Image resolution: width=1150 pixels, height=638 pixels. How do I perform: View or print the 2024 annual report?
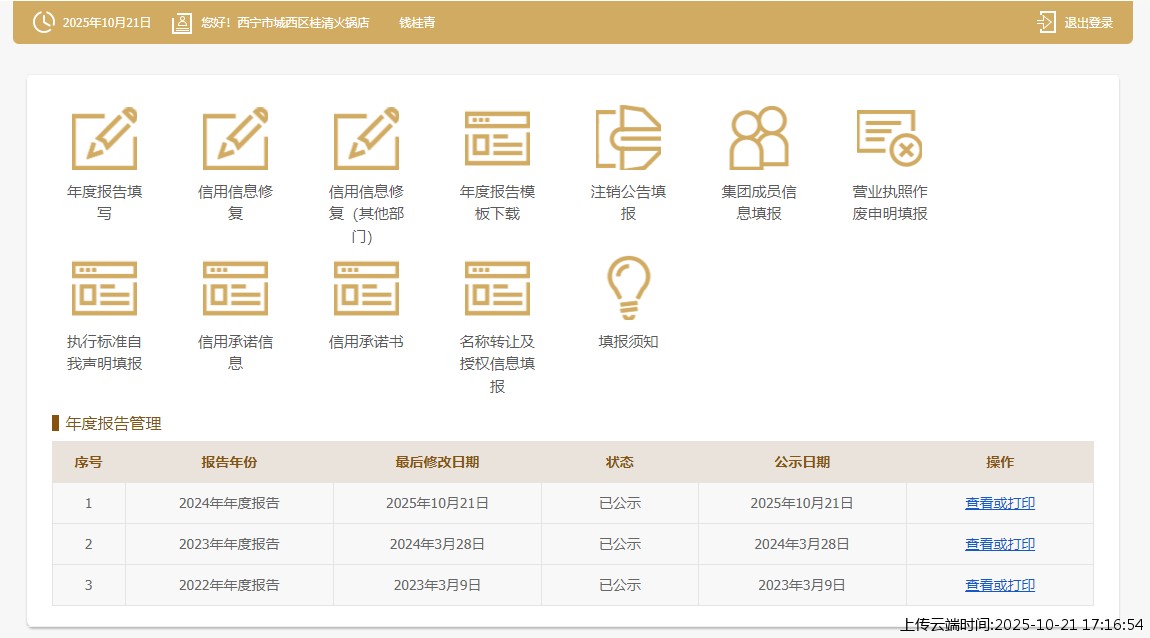999,504
